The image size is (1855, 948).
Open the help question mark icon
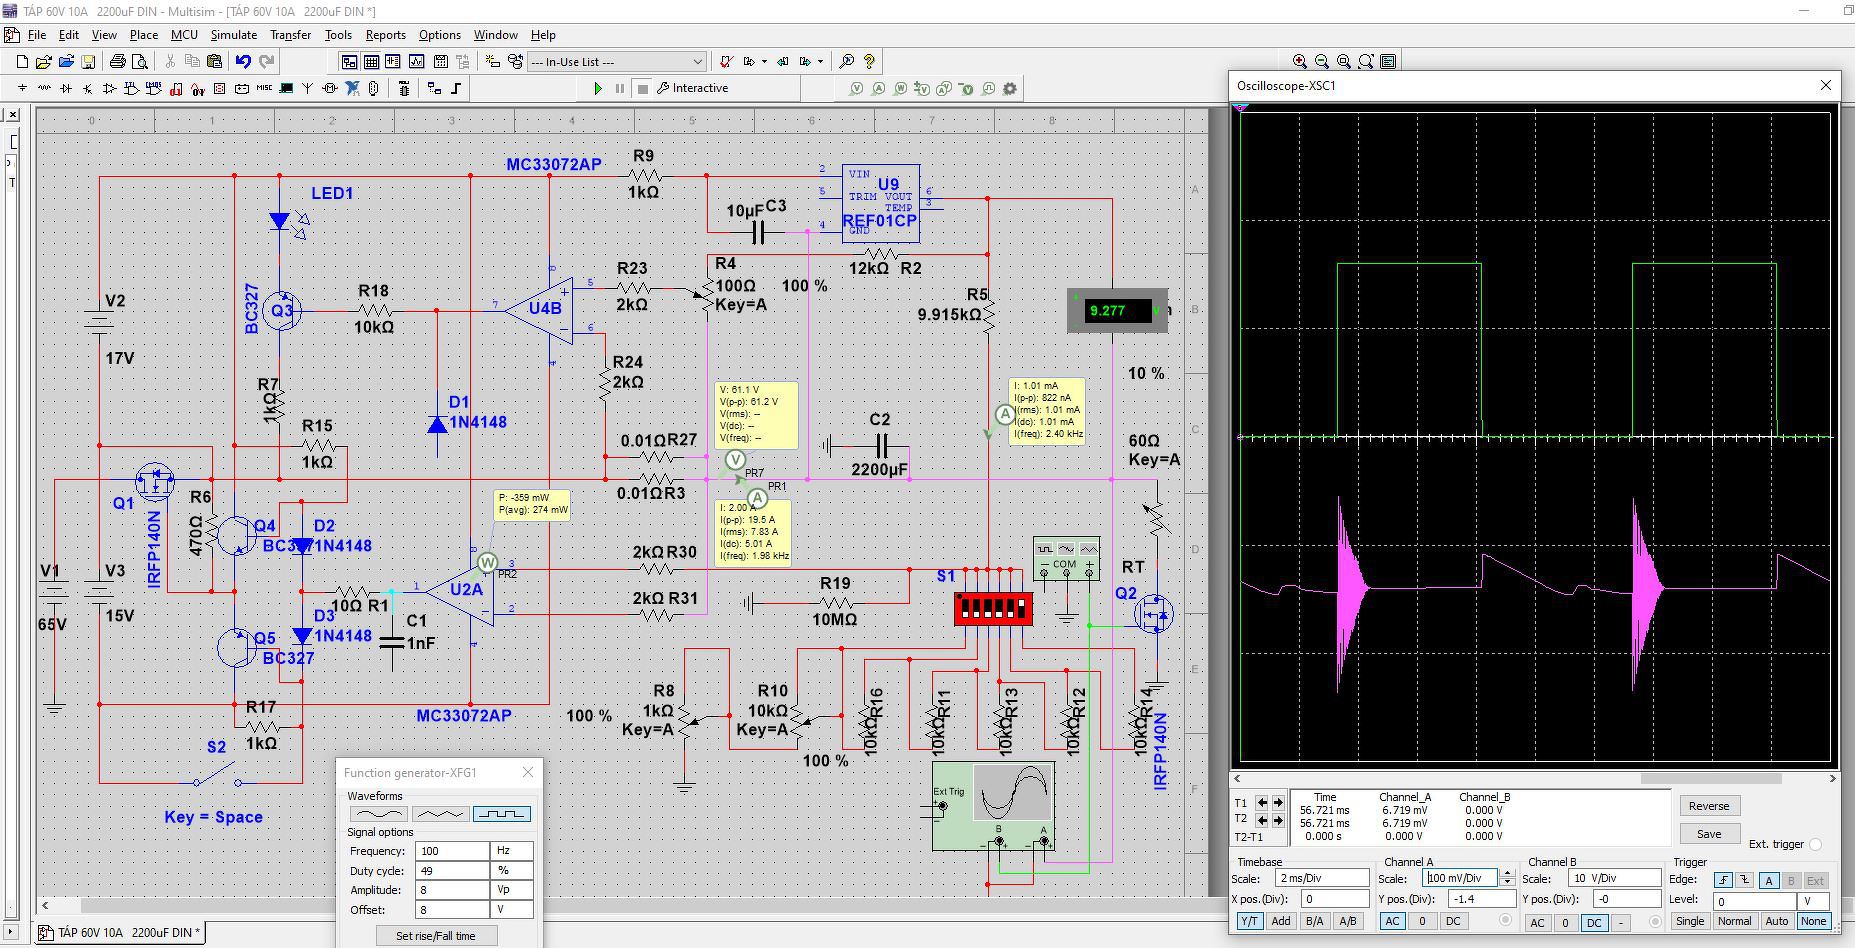coord(869,62)
